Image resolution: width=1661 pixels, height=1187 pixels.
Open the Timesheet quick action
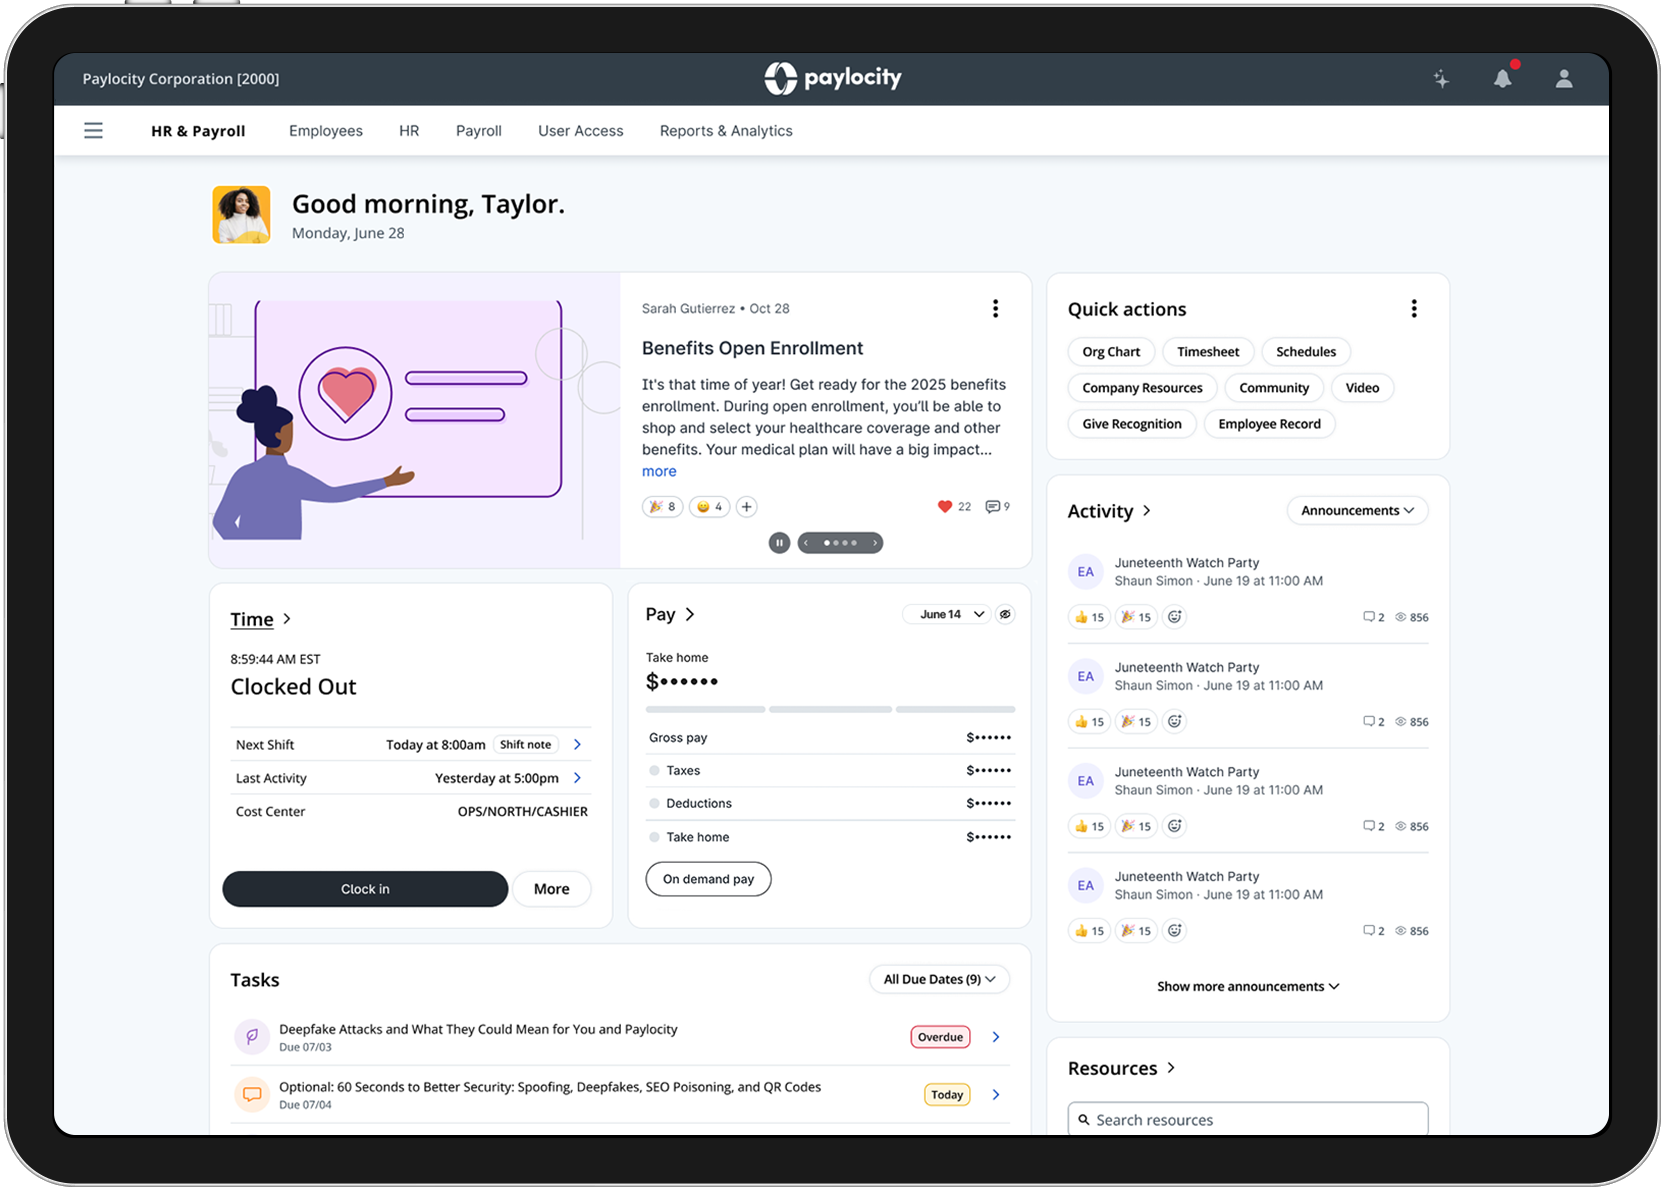(1208, 352)
